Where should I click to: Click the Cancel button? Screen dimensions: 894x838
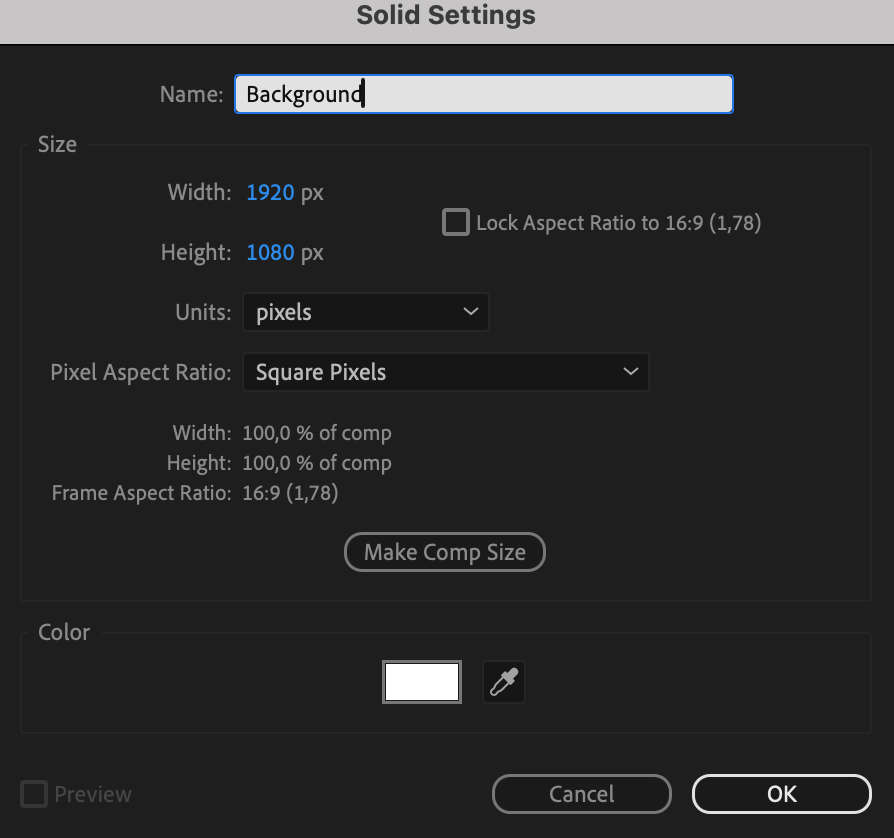[581, 794]
